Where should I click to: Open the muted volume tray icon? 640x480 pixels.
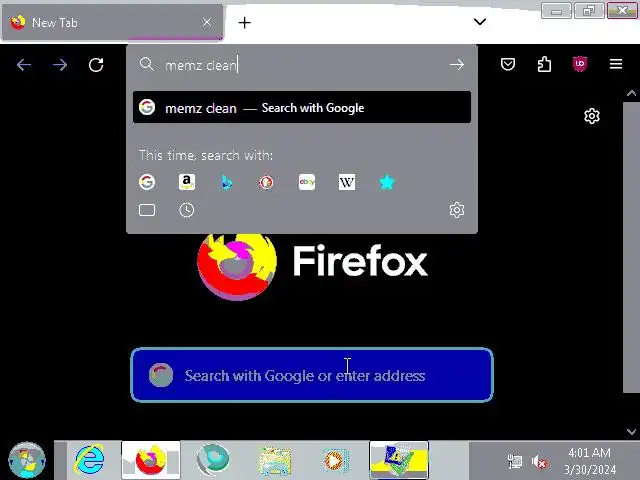[539, 462]
